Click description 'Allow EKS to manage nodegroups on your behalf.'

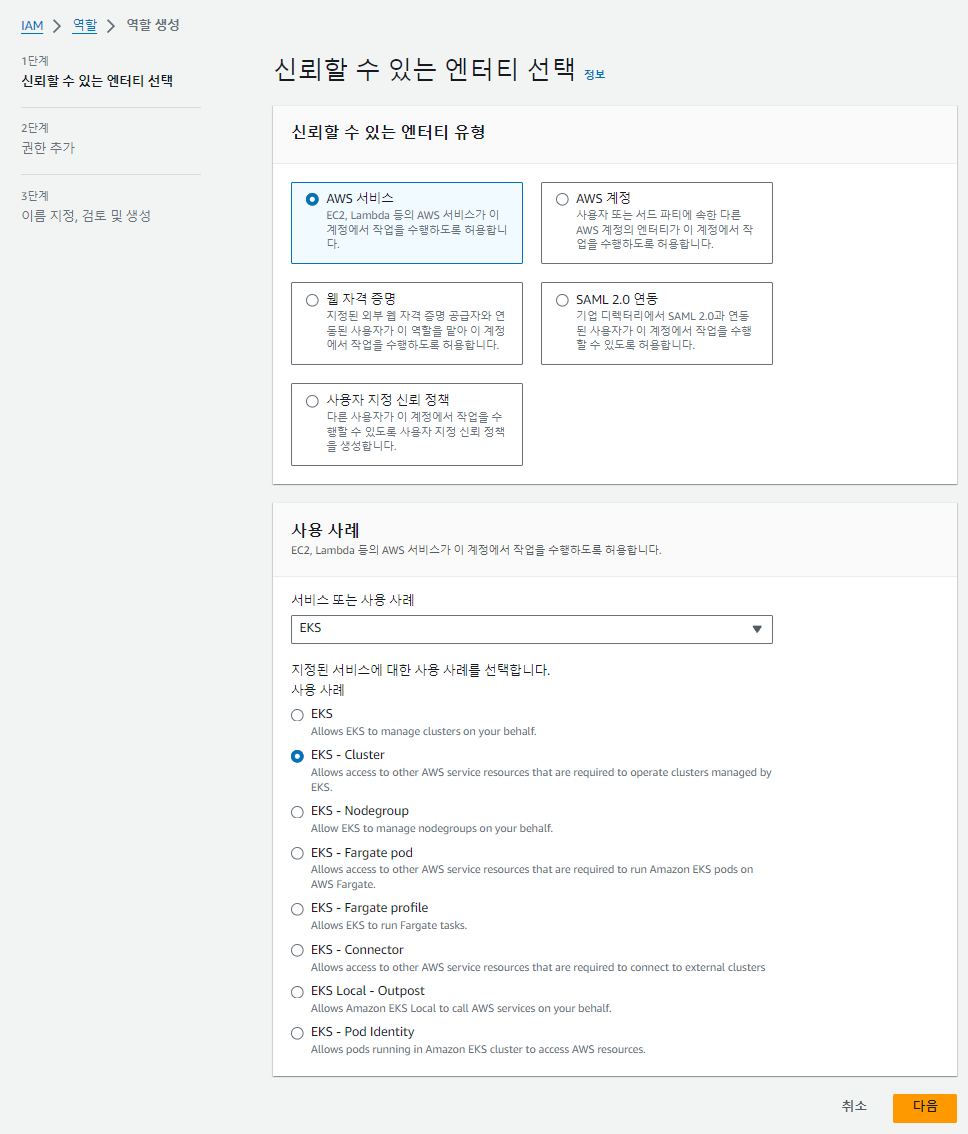(432, 828)
